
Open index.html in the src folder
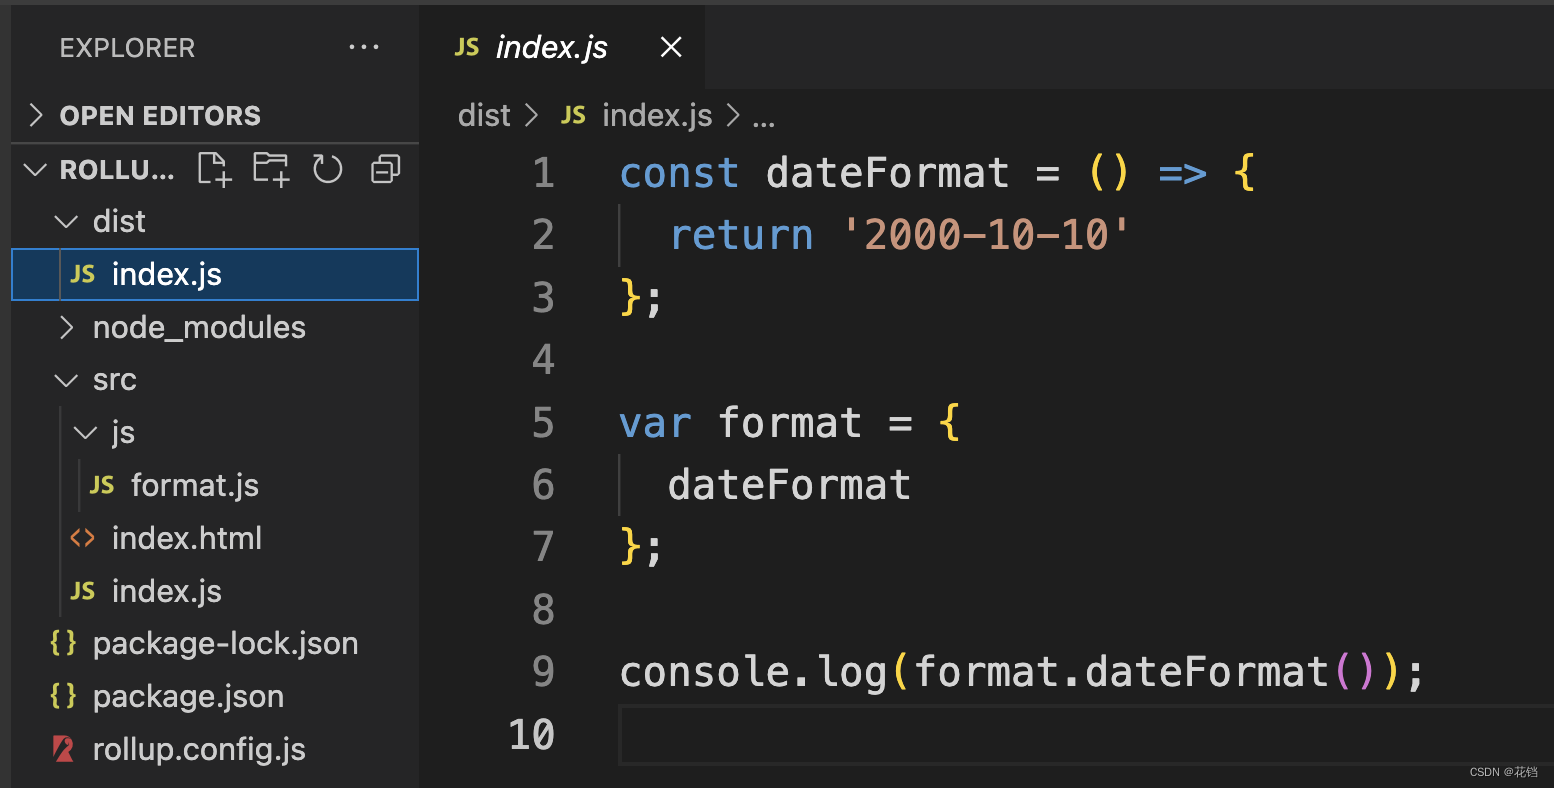pos(215,538)
